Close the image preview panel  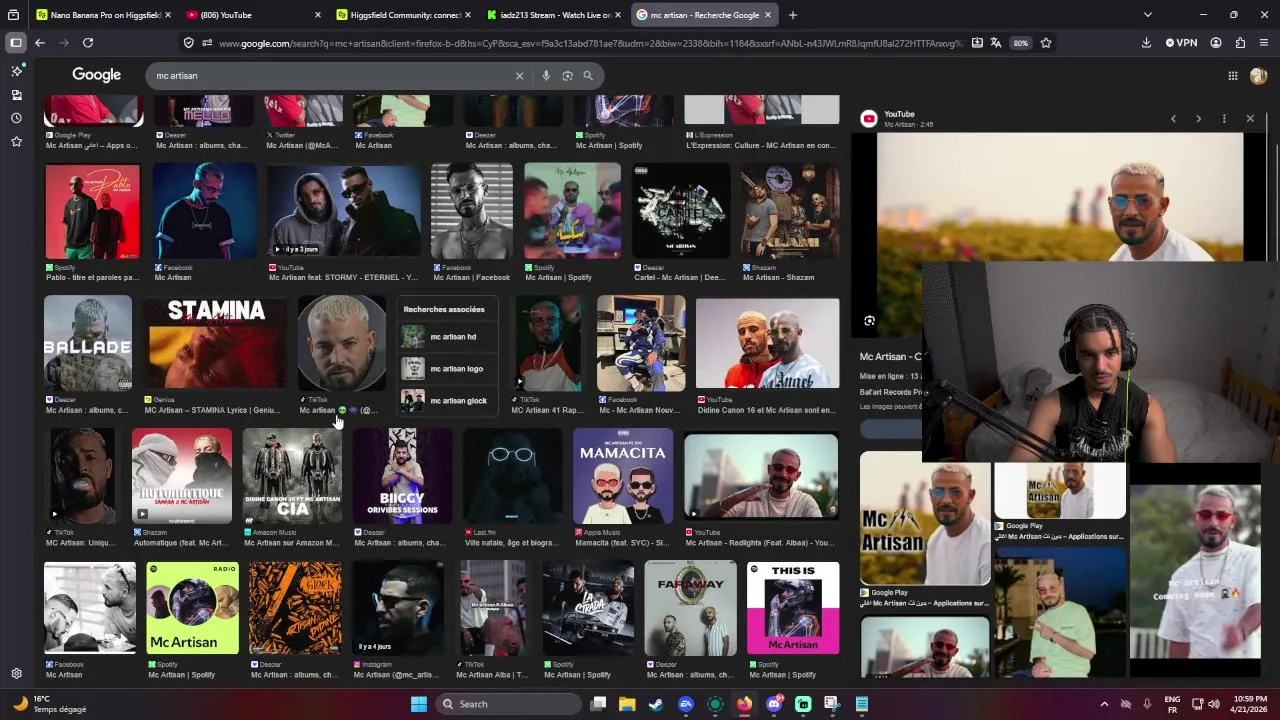(1250, 119)
